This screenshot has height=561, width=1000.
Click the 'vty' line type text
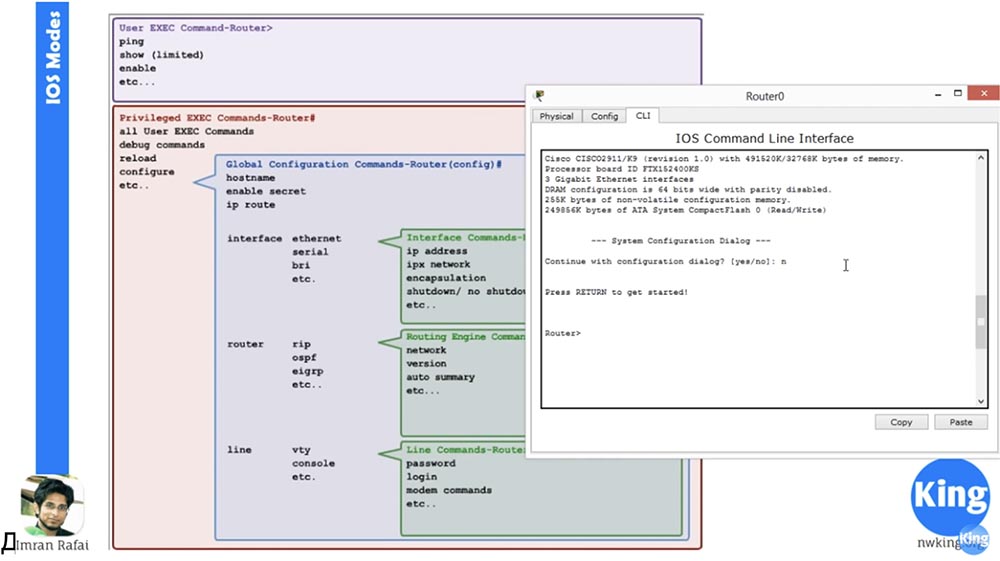point(301,450)
